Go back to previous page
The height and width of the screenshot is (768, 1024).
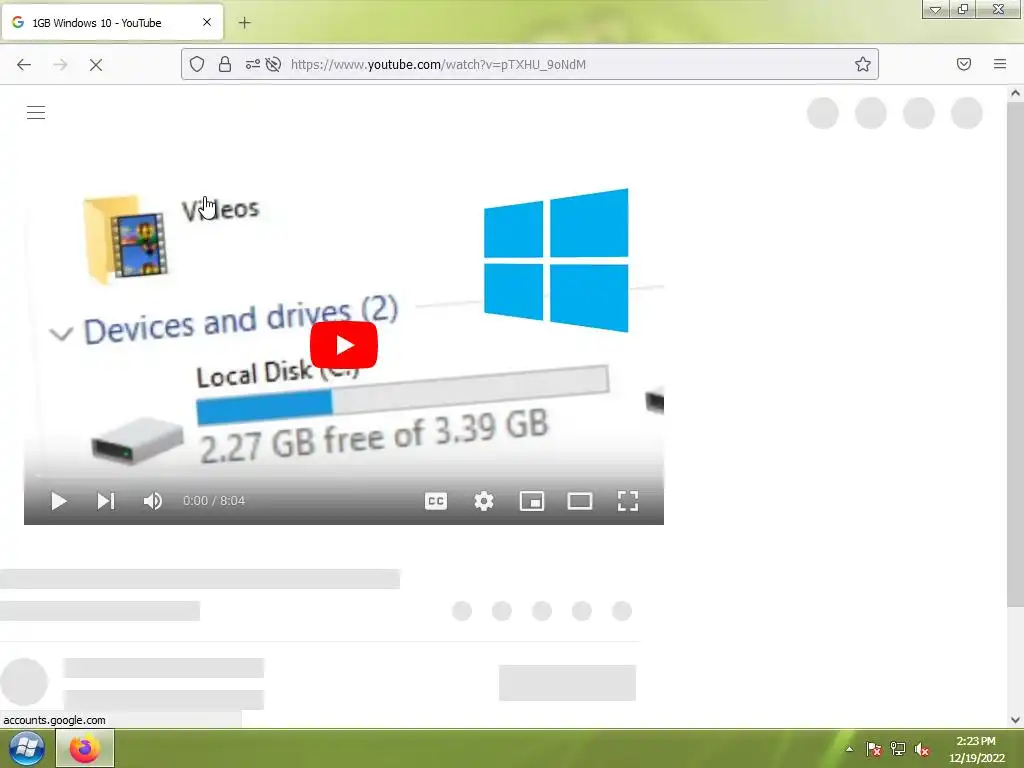[24, 64]
